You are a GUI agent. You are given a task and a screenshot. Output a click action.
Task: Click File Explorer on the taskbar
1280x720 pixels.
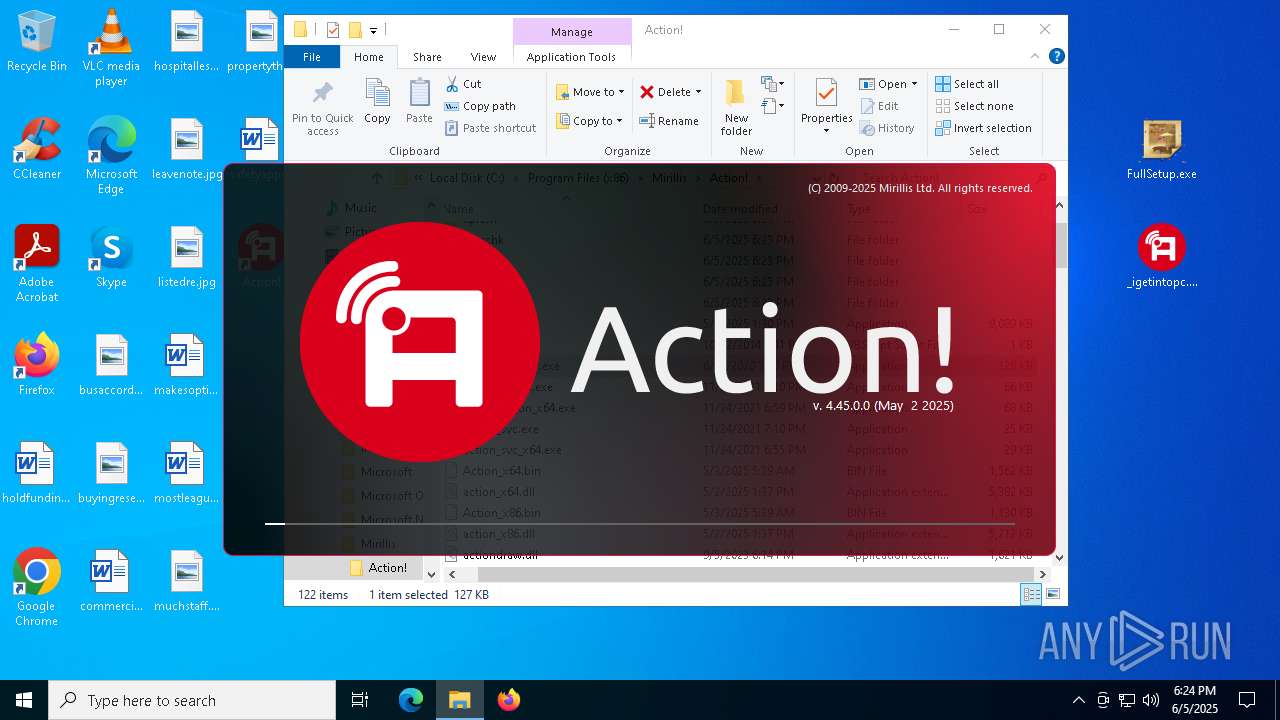coord(460,700)
